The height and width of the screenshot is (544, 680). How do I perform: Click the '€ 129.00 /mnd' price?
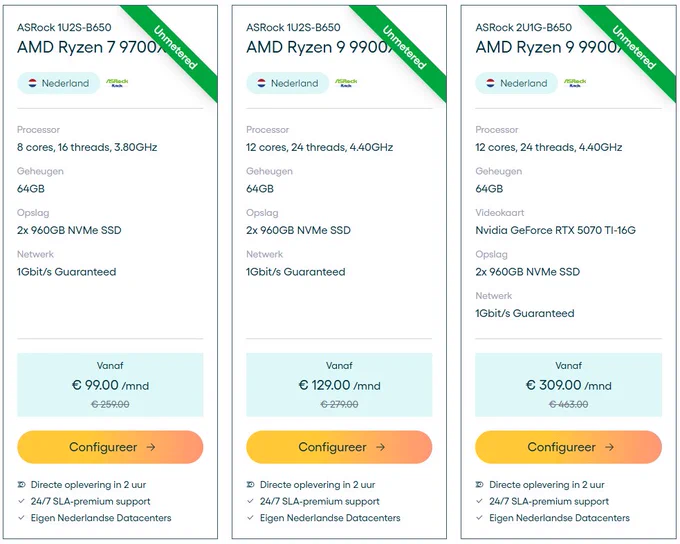[x=339, y=385]
